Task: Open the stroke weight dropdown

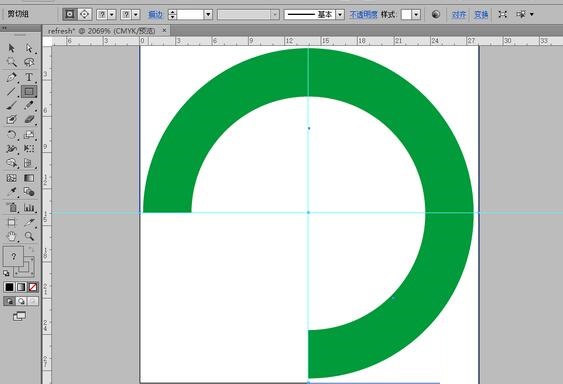Action: [x=208, y=14]
